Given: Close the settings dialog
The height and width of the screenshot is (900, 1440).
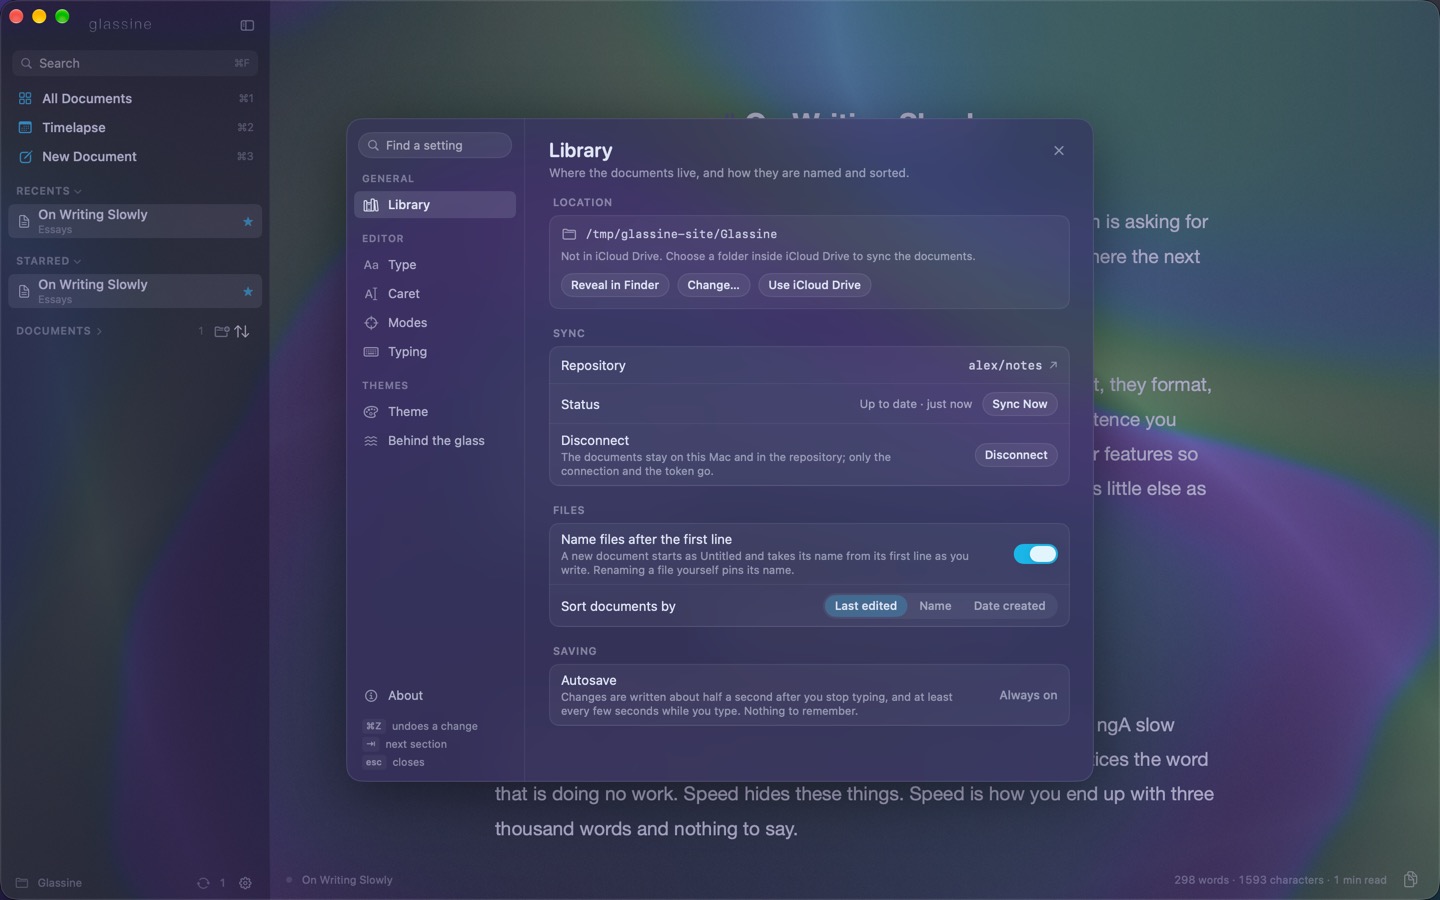Looking at the screenshot, I should [x=1058, y=151].
